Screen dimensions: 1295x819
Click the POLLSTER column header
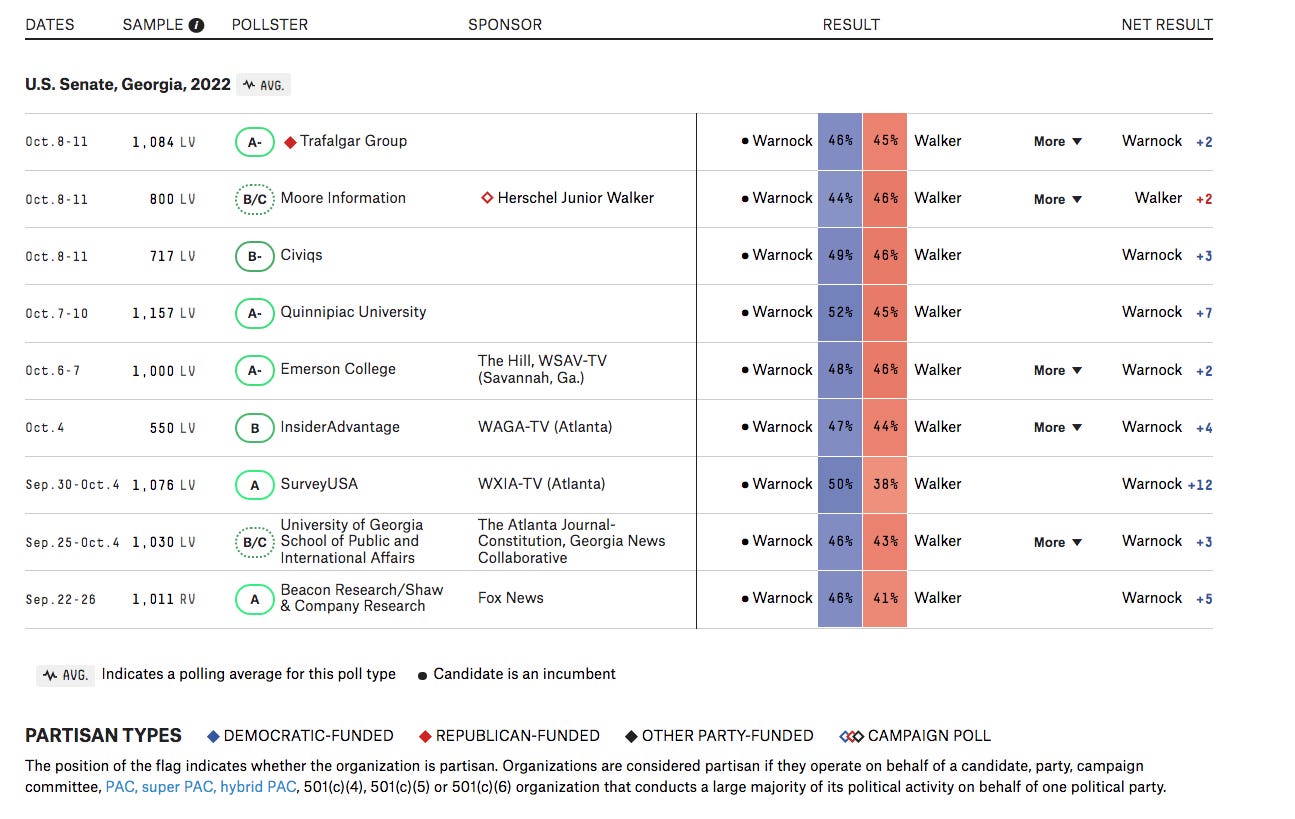(270, 25)
